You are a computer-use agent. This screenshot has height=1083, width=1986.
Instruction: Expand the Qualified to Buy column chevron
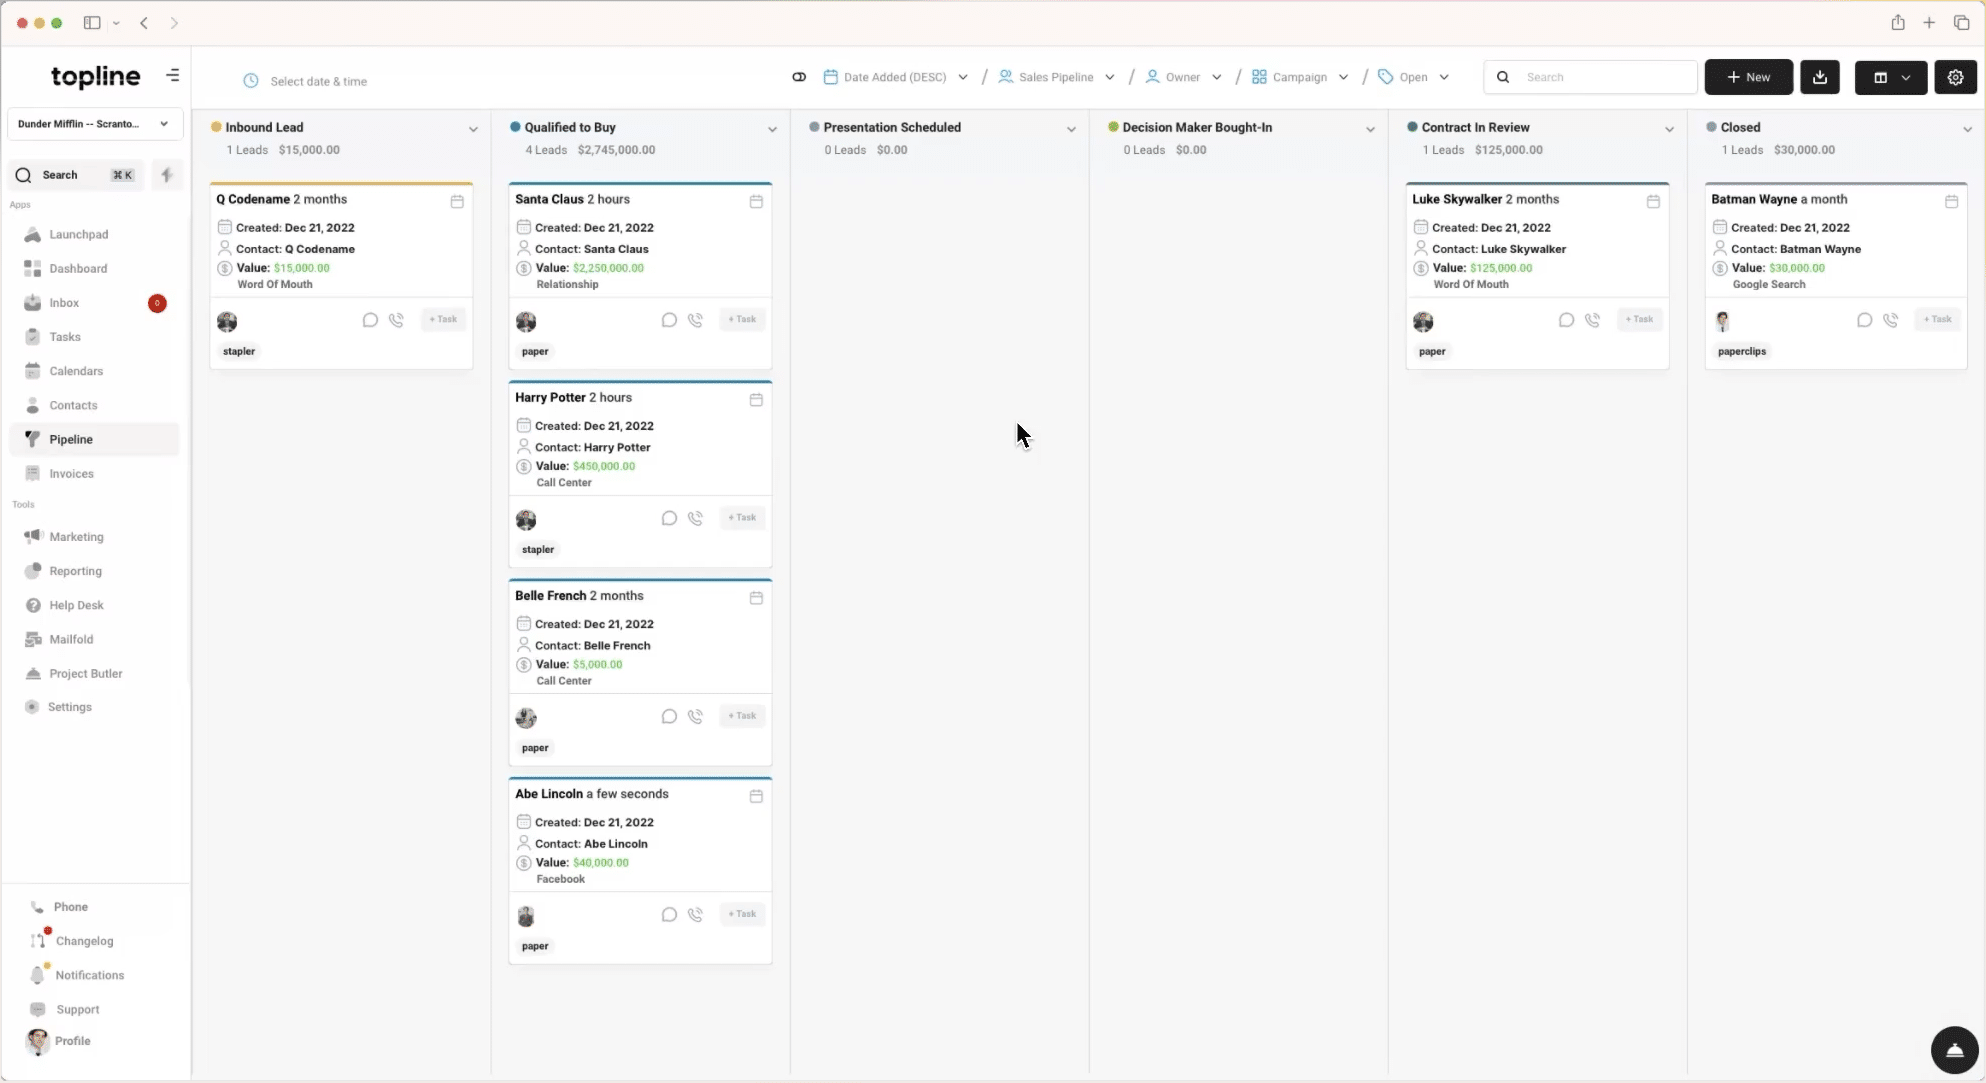point(772,129)
